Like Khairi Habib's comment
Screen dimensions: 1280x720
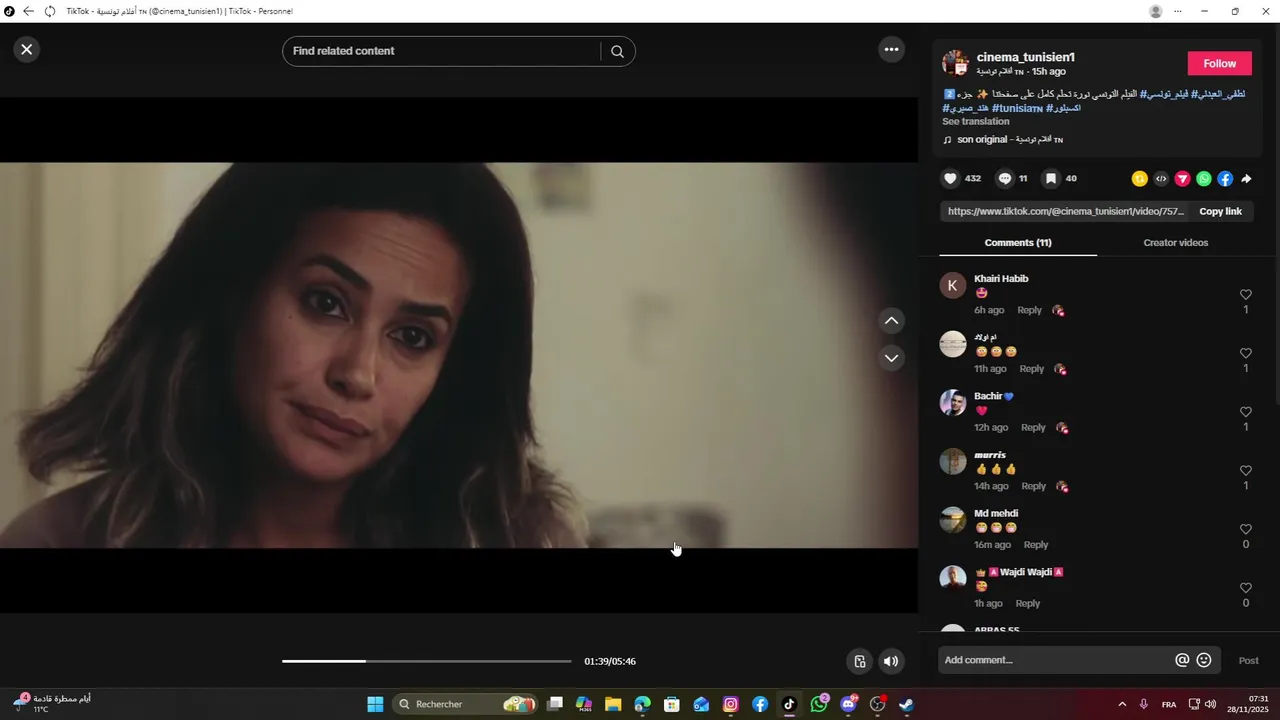1245,295
